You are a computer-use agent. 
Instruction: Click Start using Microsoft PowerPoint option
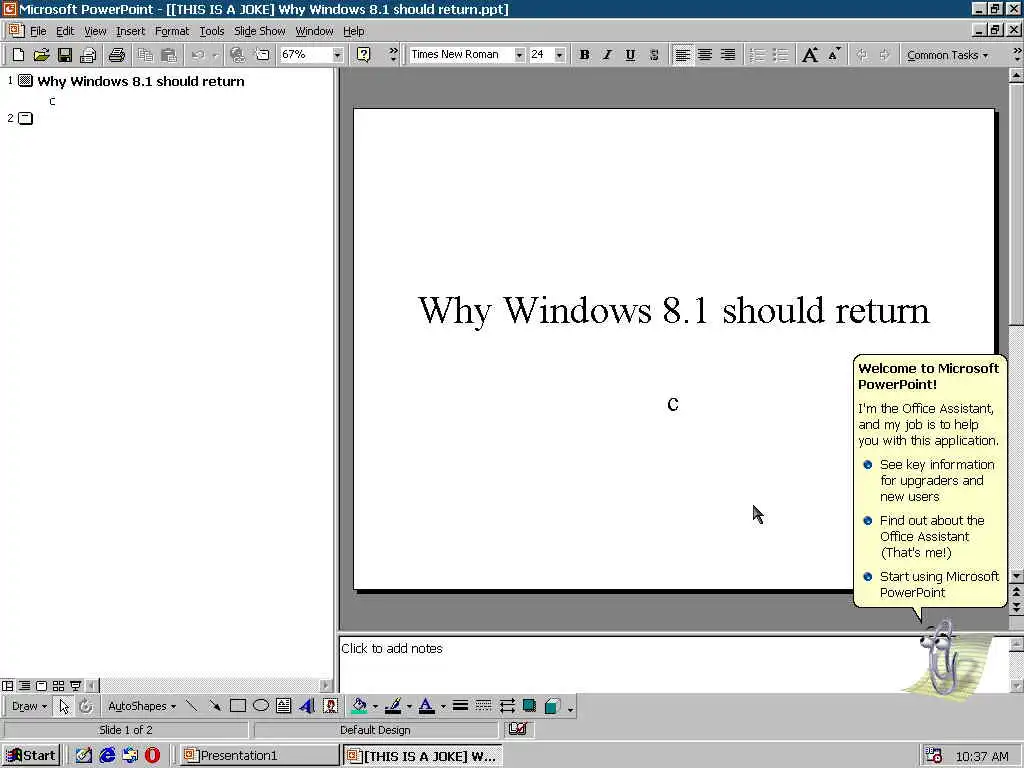[x=931, y=584]
